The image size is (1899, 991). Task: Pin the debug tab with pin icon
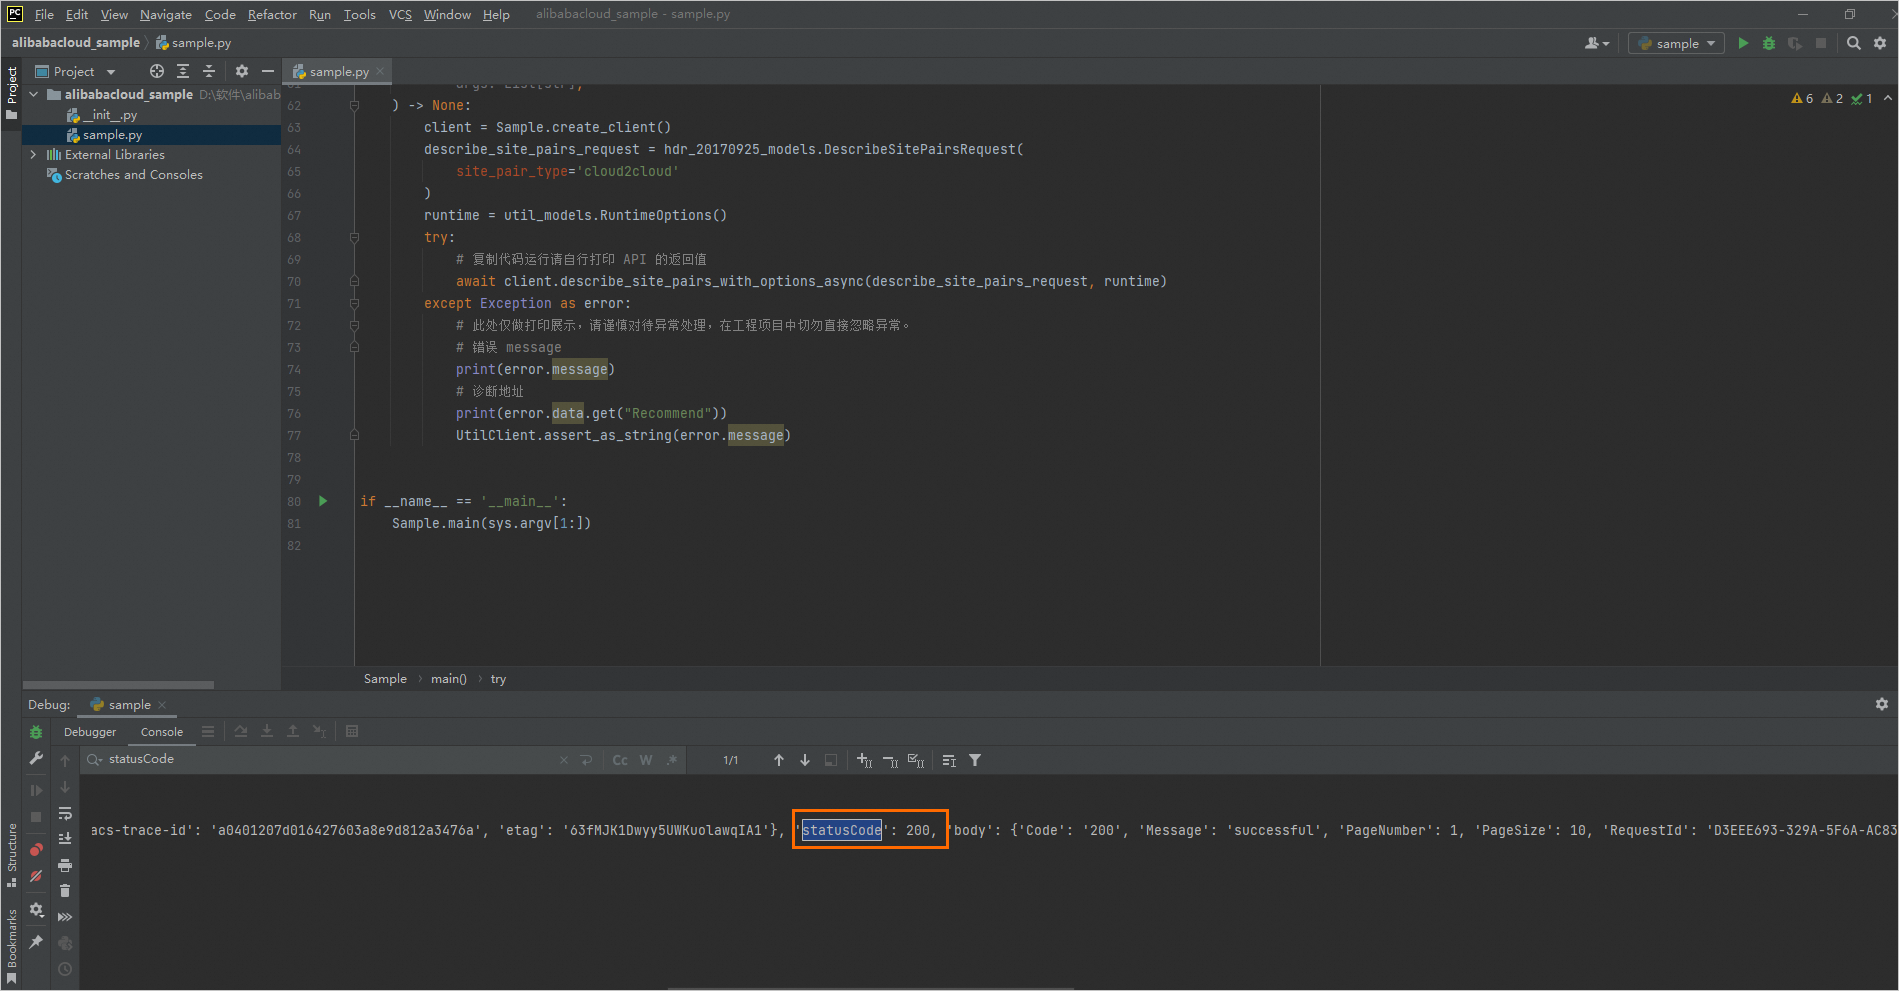pyautogui.click(x=36, y=942)
